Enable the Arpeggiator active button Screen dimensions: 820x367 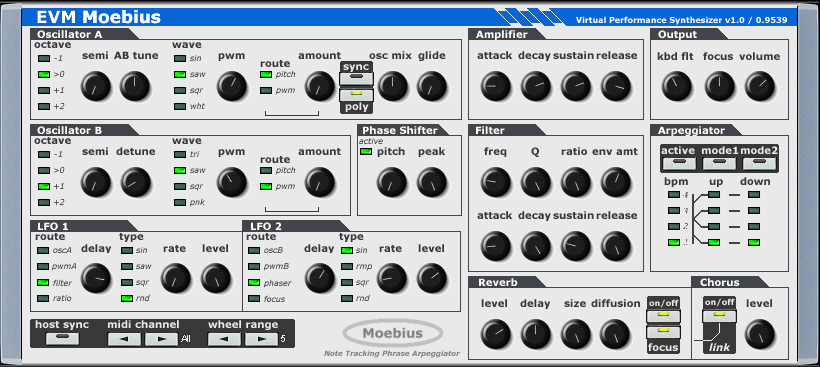pyautogui.click(x=679, y=163)
